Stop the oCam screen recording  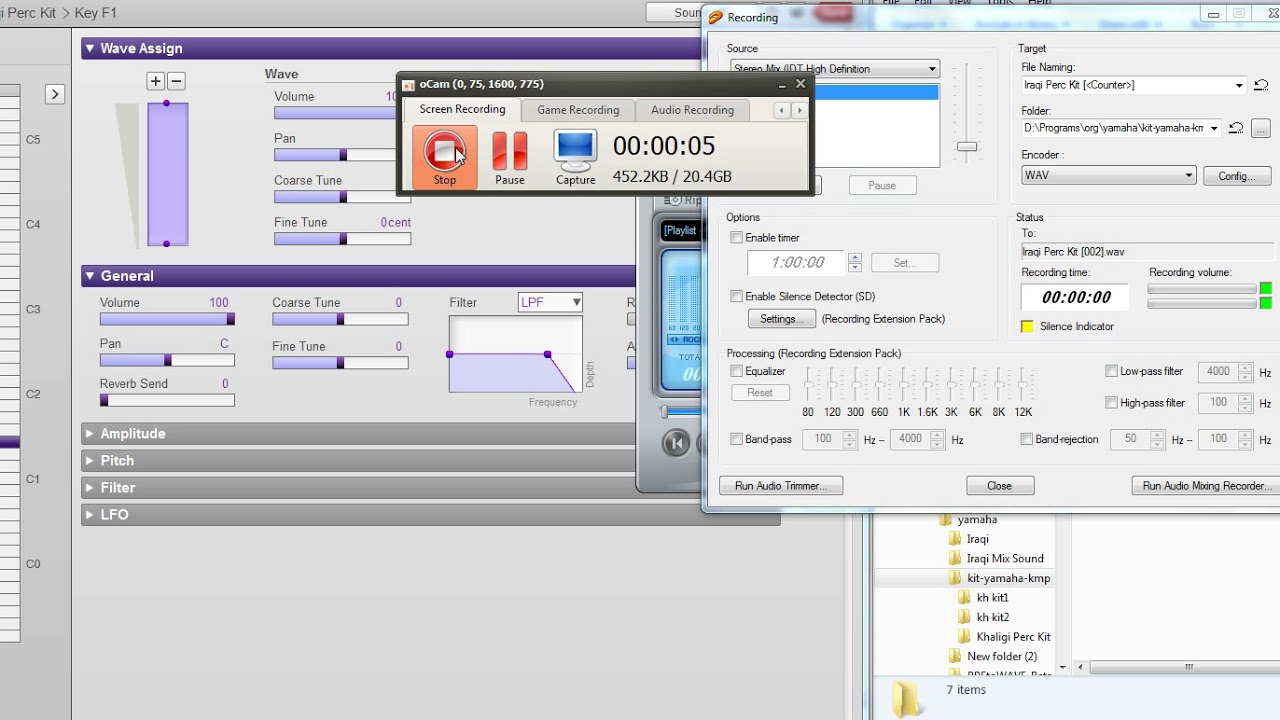pos(445,158)
